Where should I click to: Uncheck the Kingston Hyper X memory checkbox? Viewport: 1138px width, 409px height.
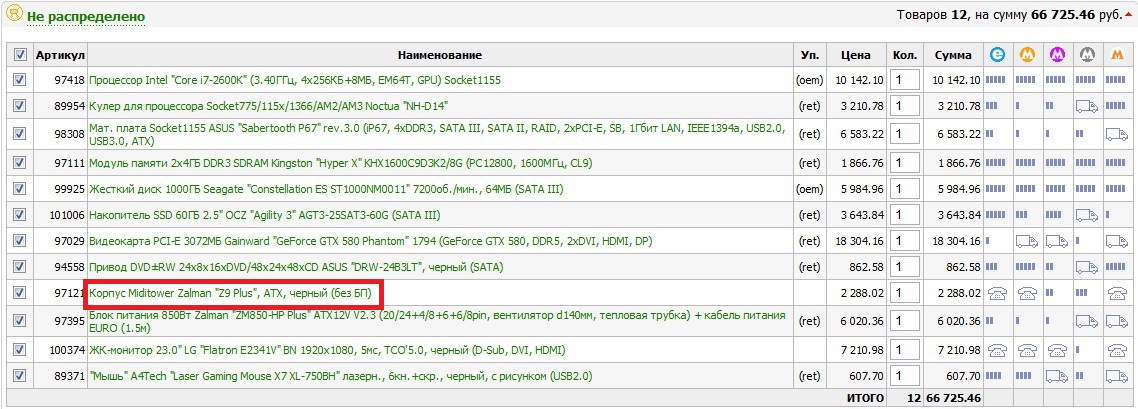tap(20, 162)
